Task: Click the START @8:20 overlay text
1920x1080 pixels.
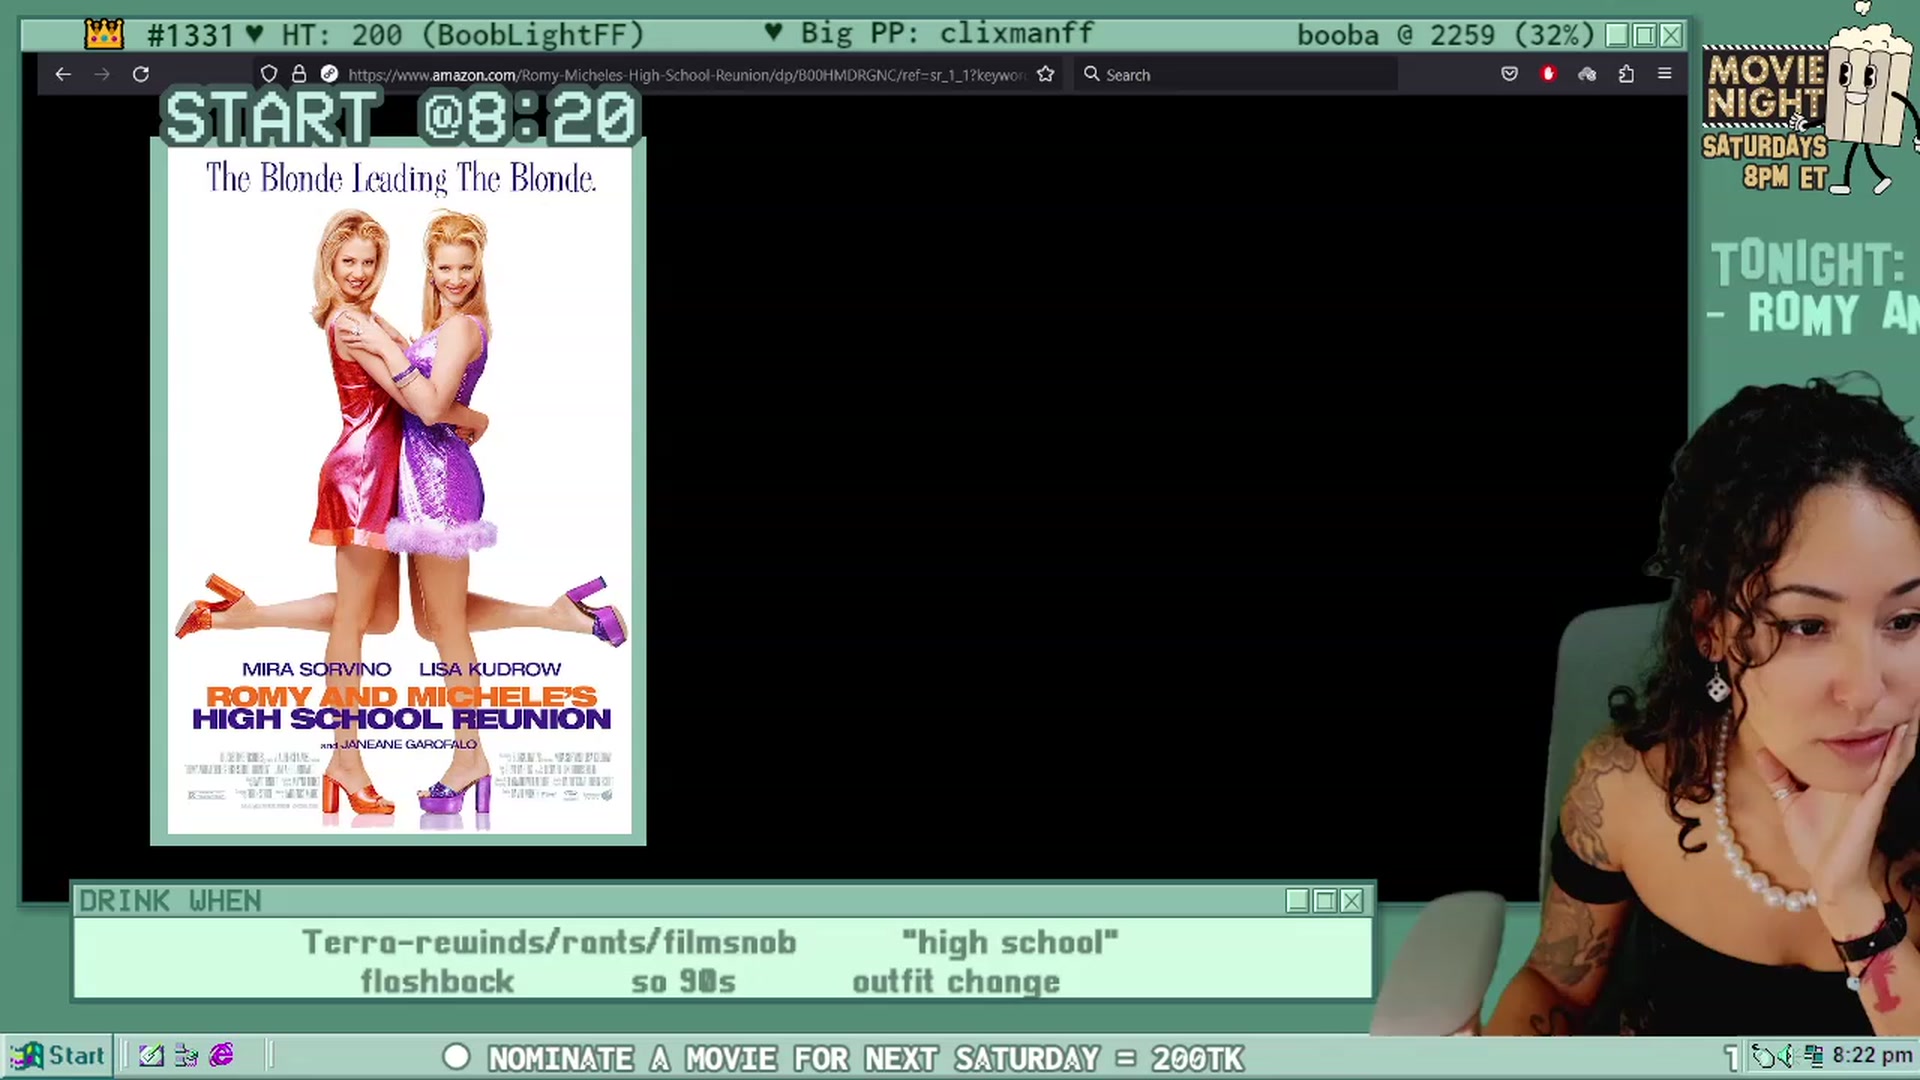Action: (399, 118)
